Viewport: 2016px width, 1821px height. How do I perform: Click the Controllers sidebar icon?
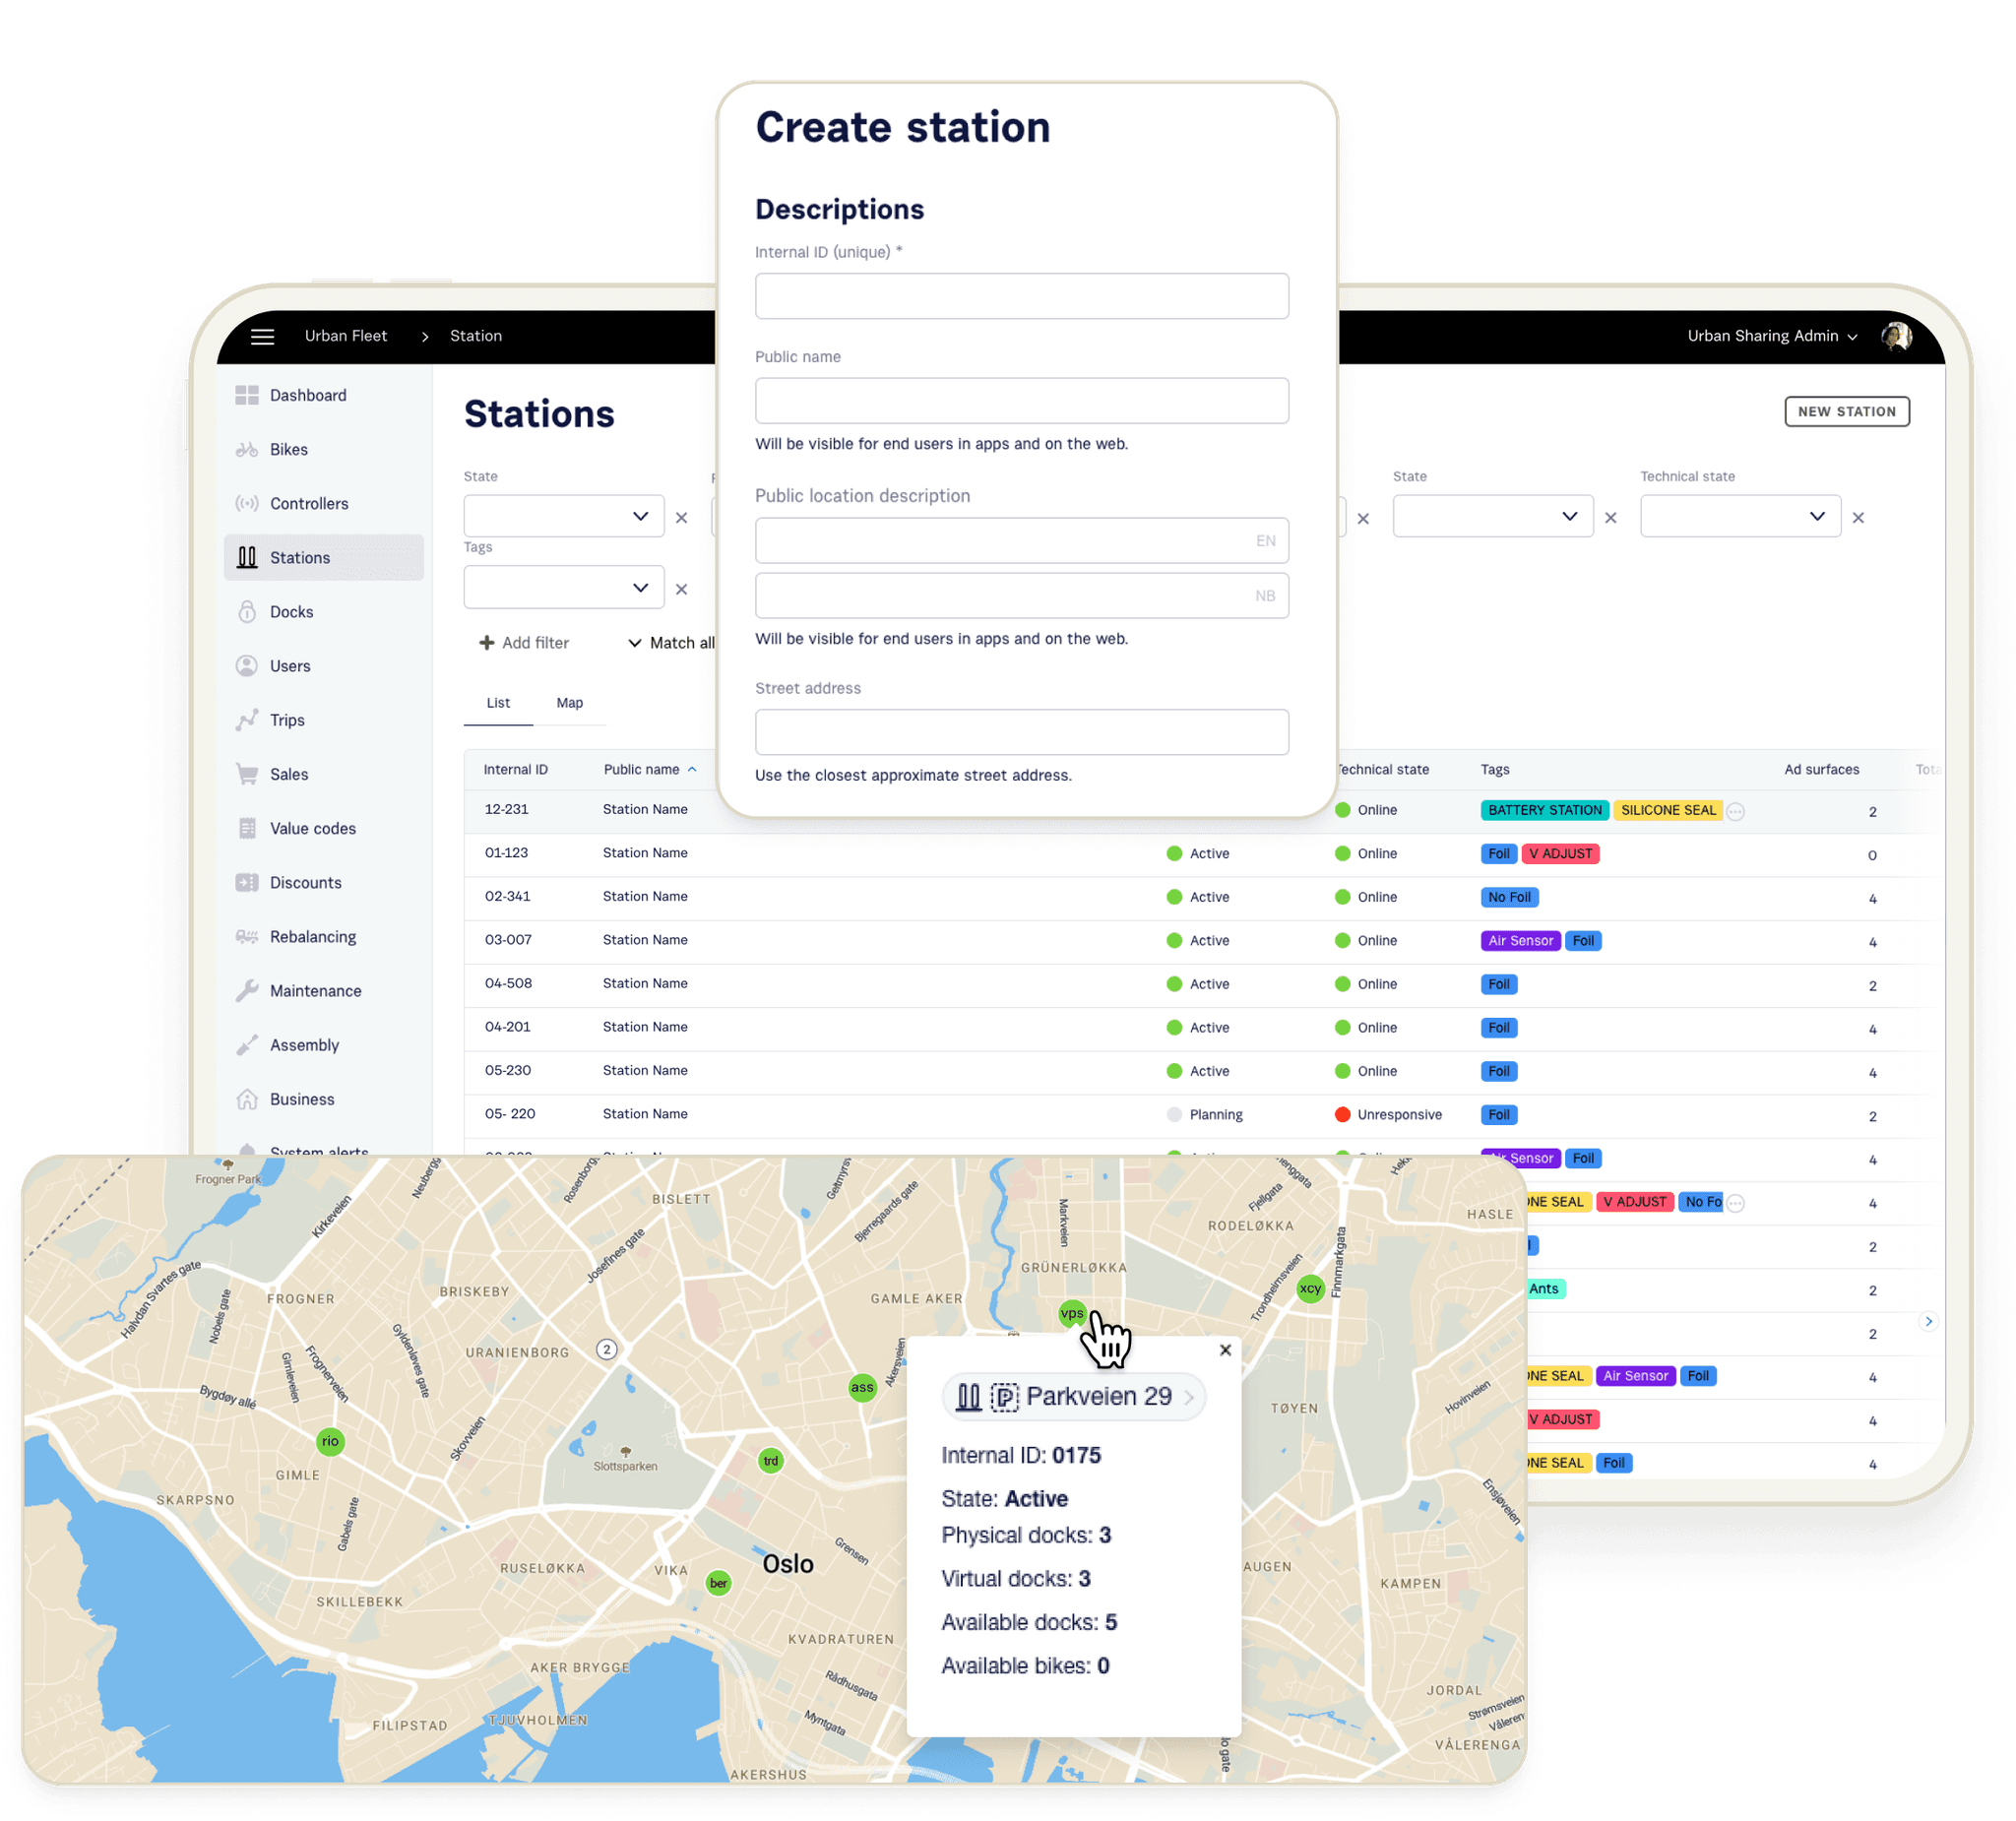click(x=247, y=503)
